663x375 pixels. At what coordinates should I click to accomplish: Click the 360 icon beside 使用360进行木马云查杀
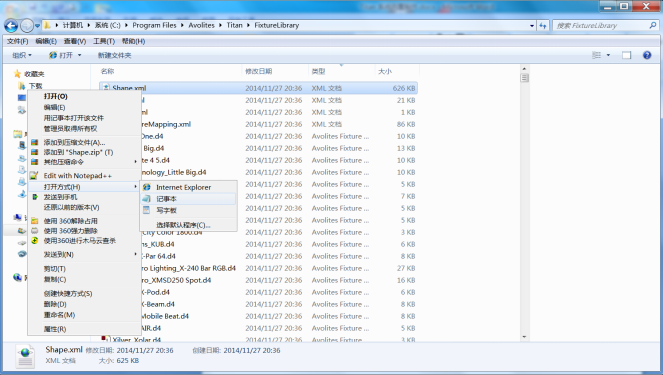35,241
